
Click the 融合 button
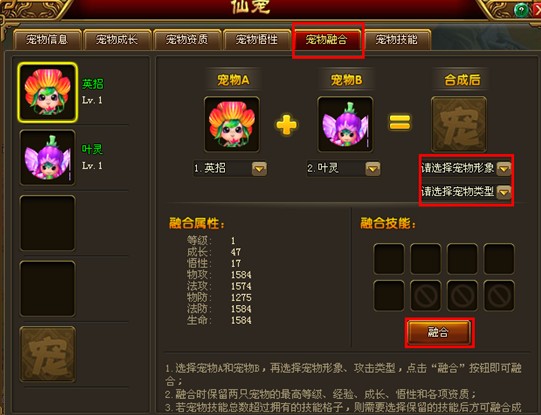439,332
